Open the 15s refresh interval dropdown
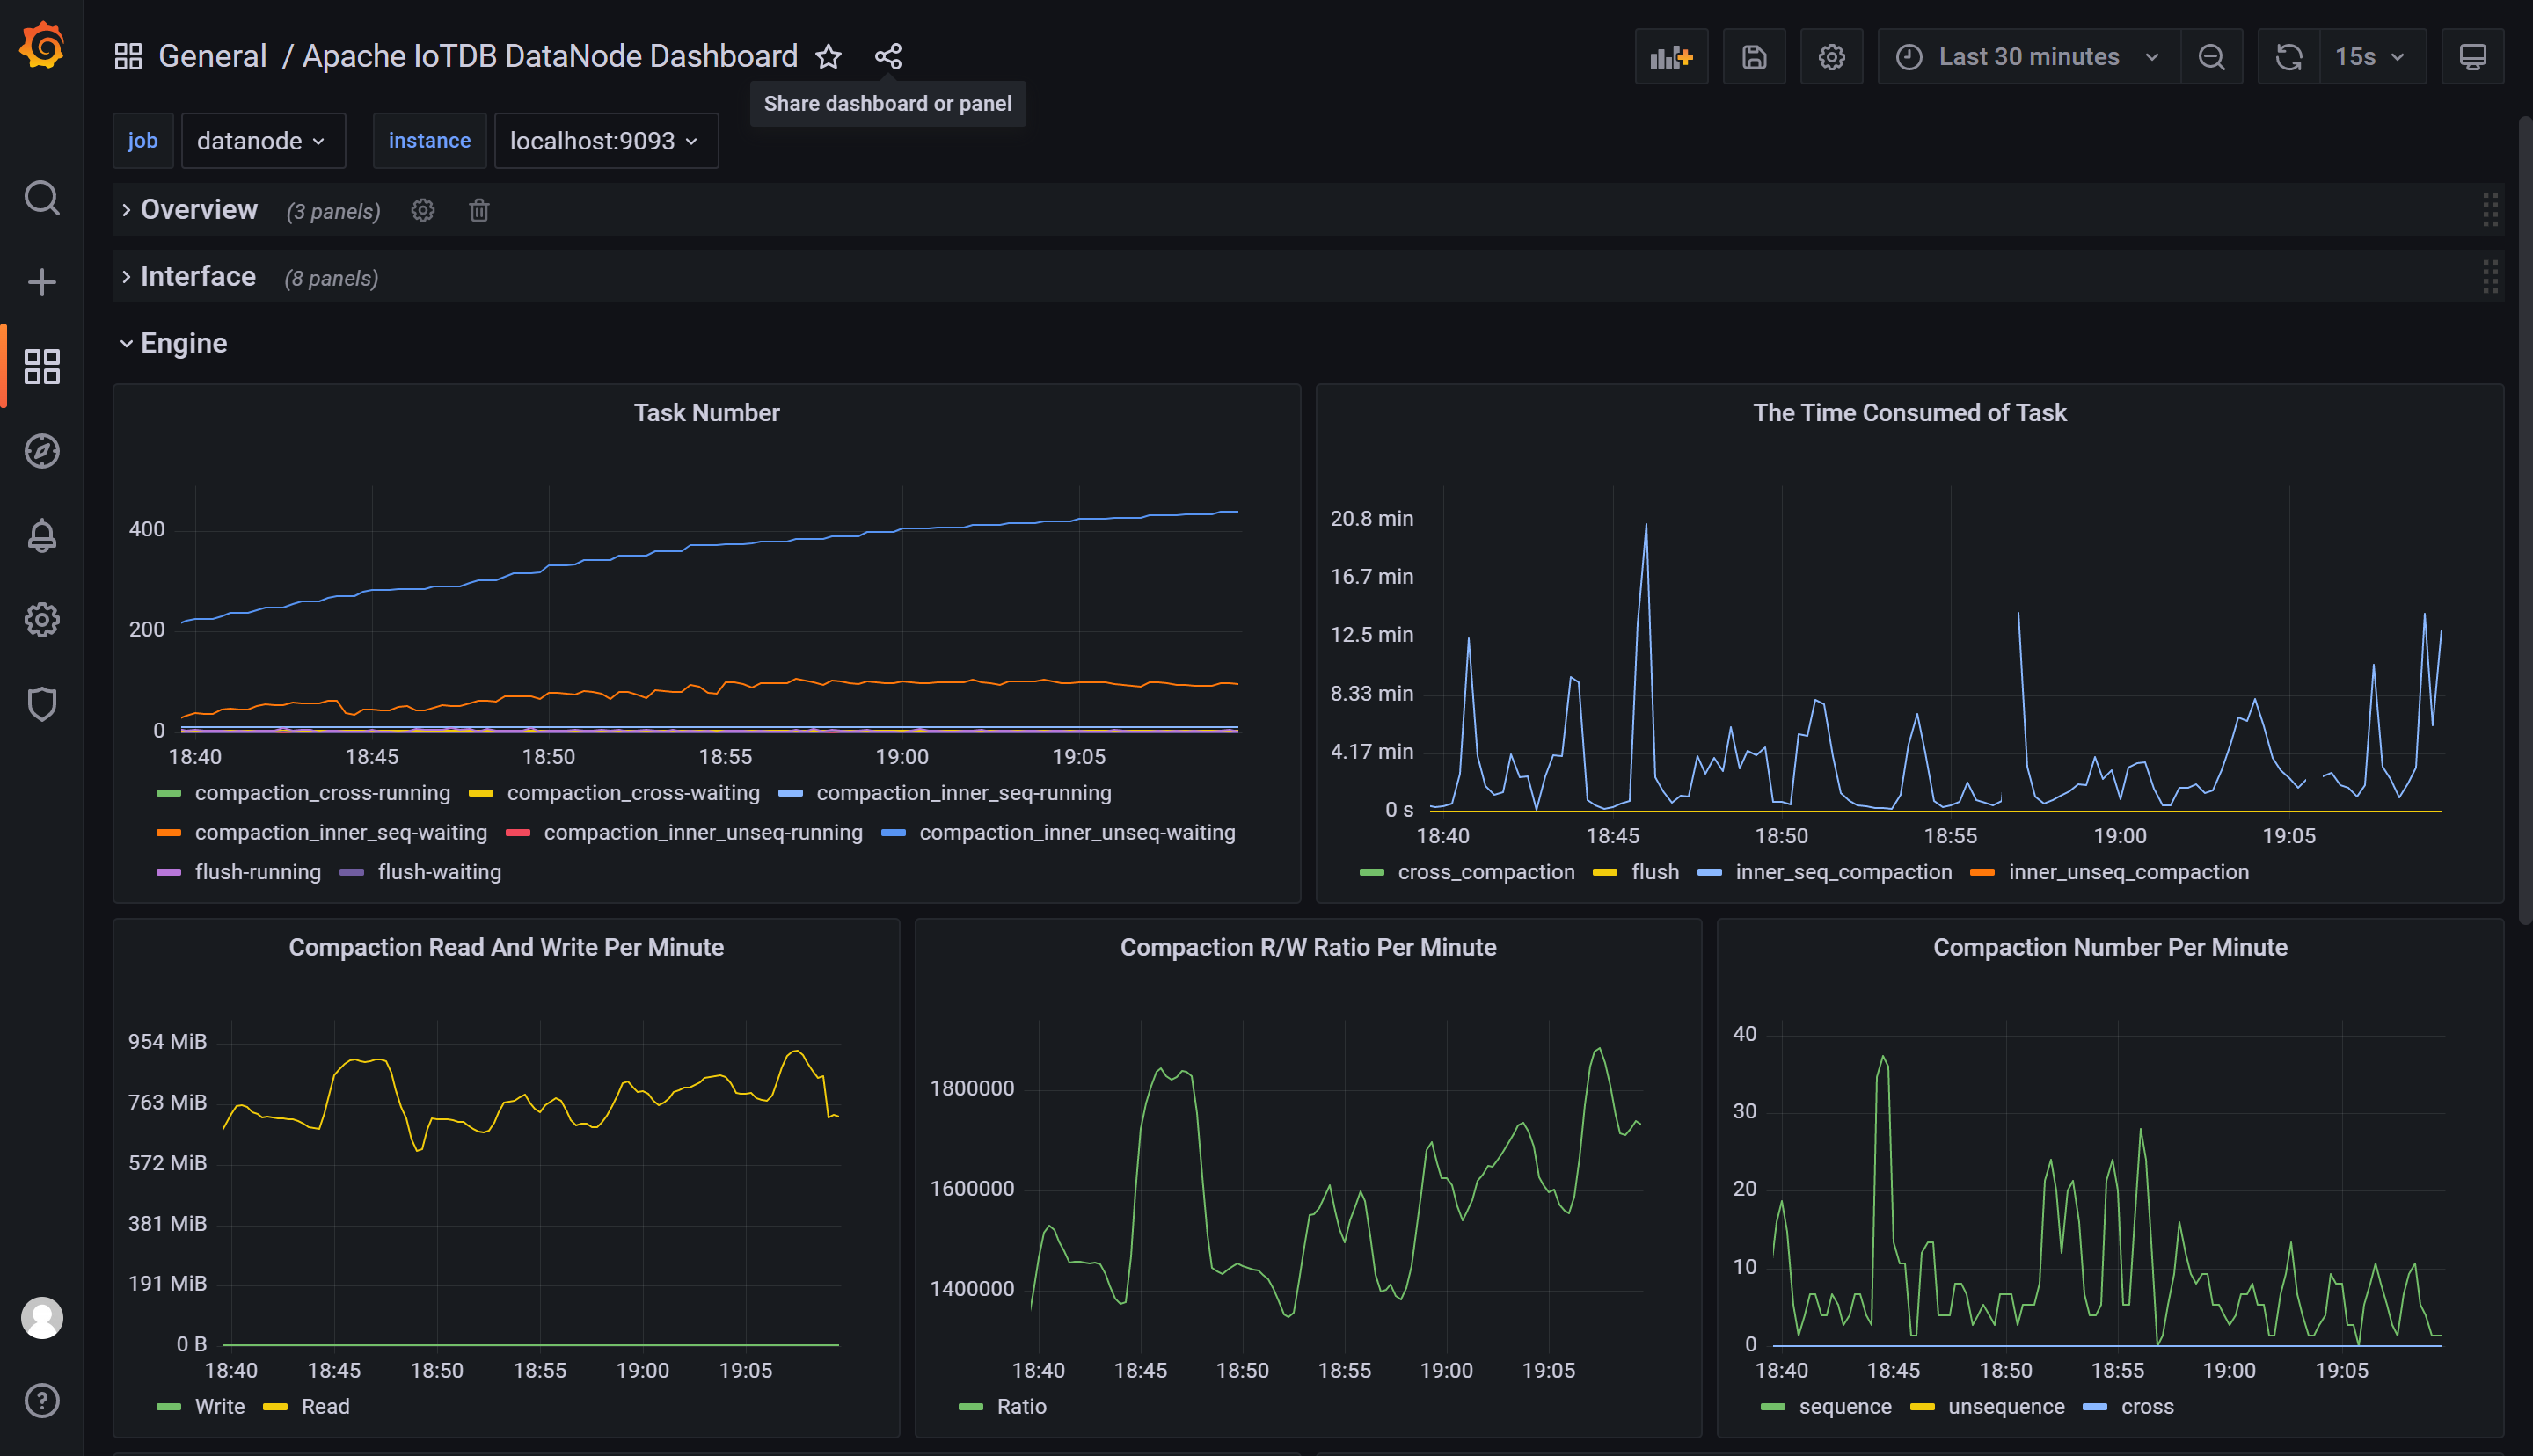Image resolution: width=2533 pixels, height=1456 pixels. click(2371, 57)
